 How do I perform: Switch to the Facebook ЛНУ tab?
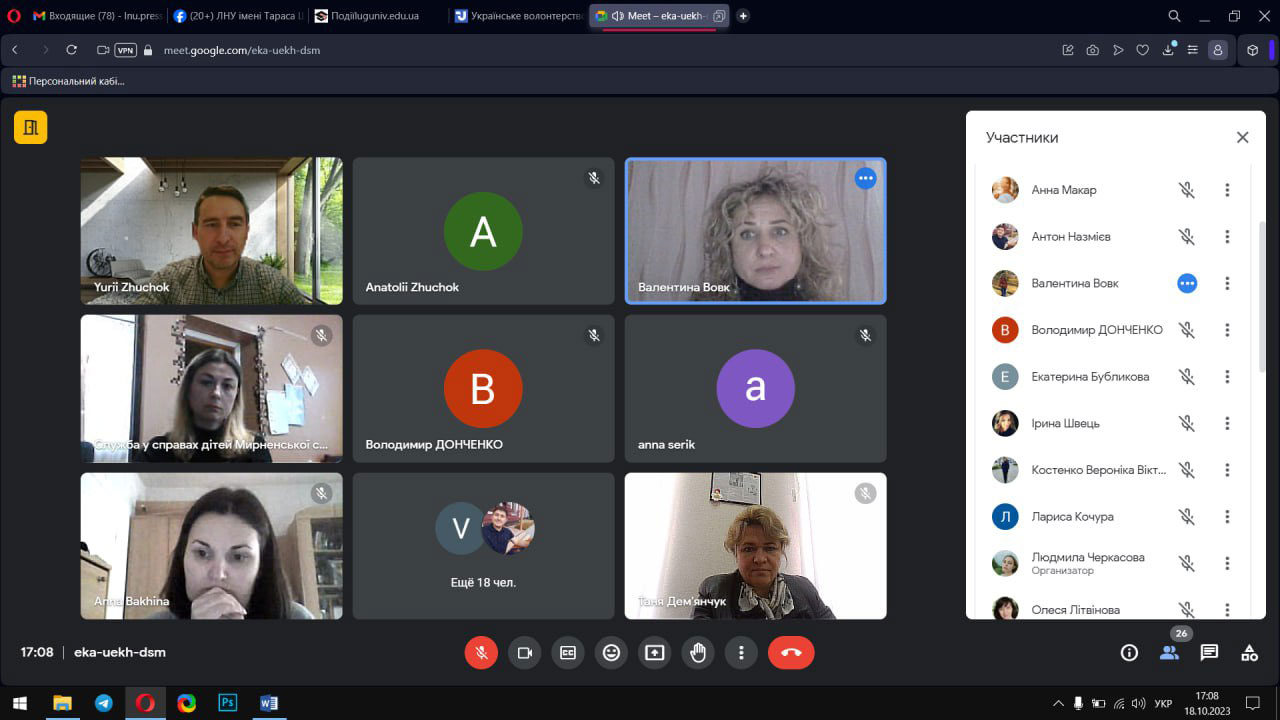pos(237,16)
